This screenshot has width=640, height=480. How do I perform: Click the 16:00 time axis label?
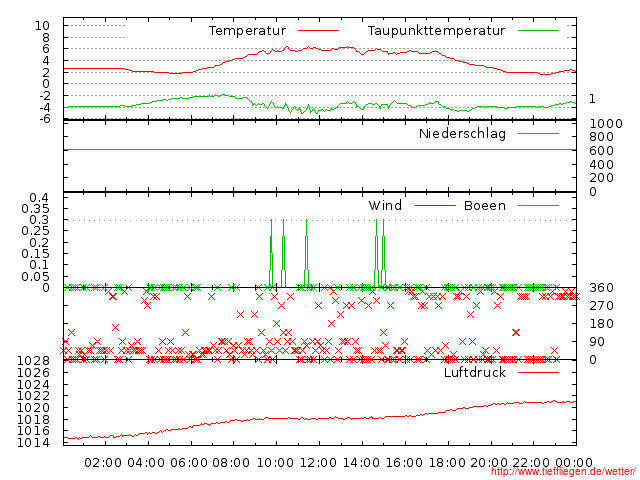pyautogui.click(x=404, y=463)
